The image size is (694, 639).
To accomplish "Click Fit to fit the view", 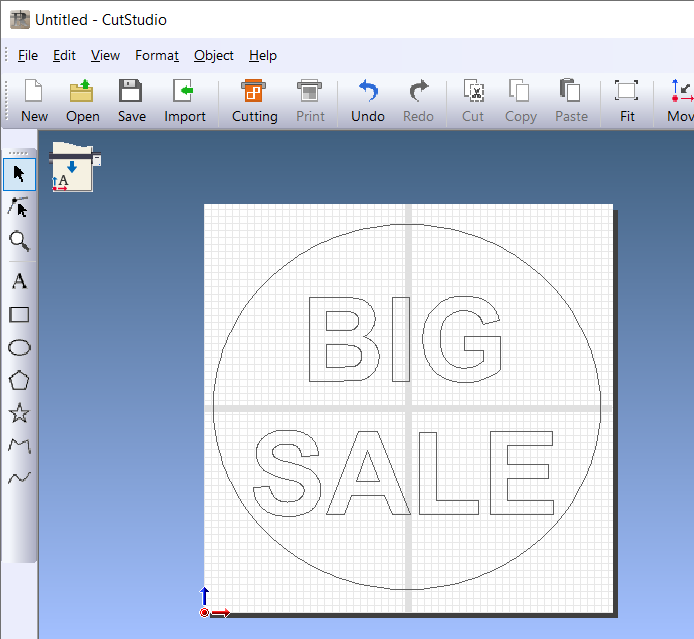I will (627, 102).
